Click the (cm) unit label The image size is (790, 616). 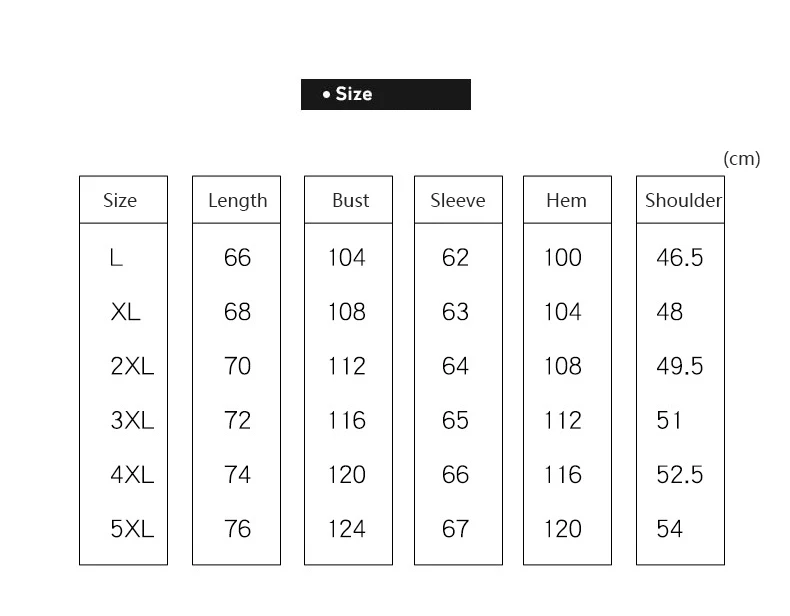[741, 159]
